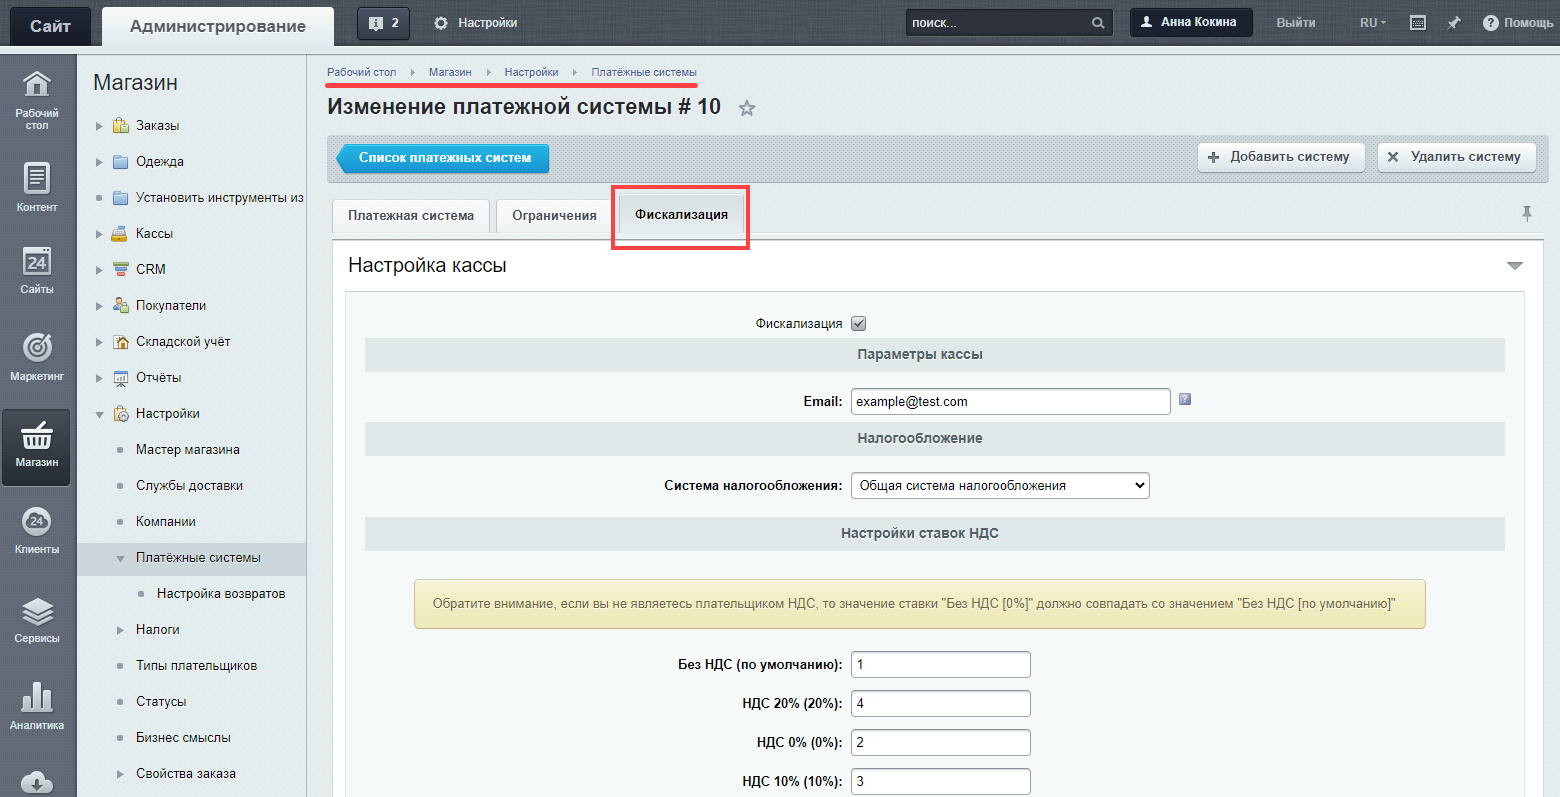Add page to favorites with star icon
The image size is (1560, 797).
747,108
